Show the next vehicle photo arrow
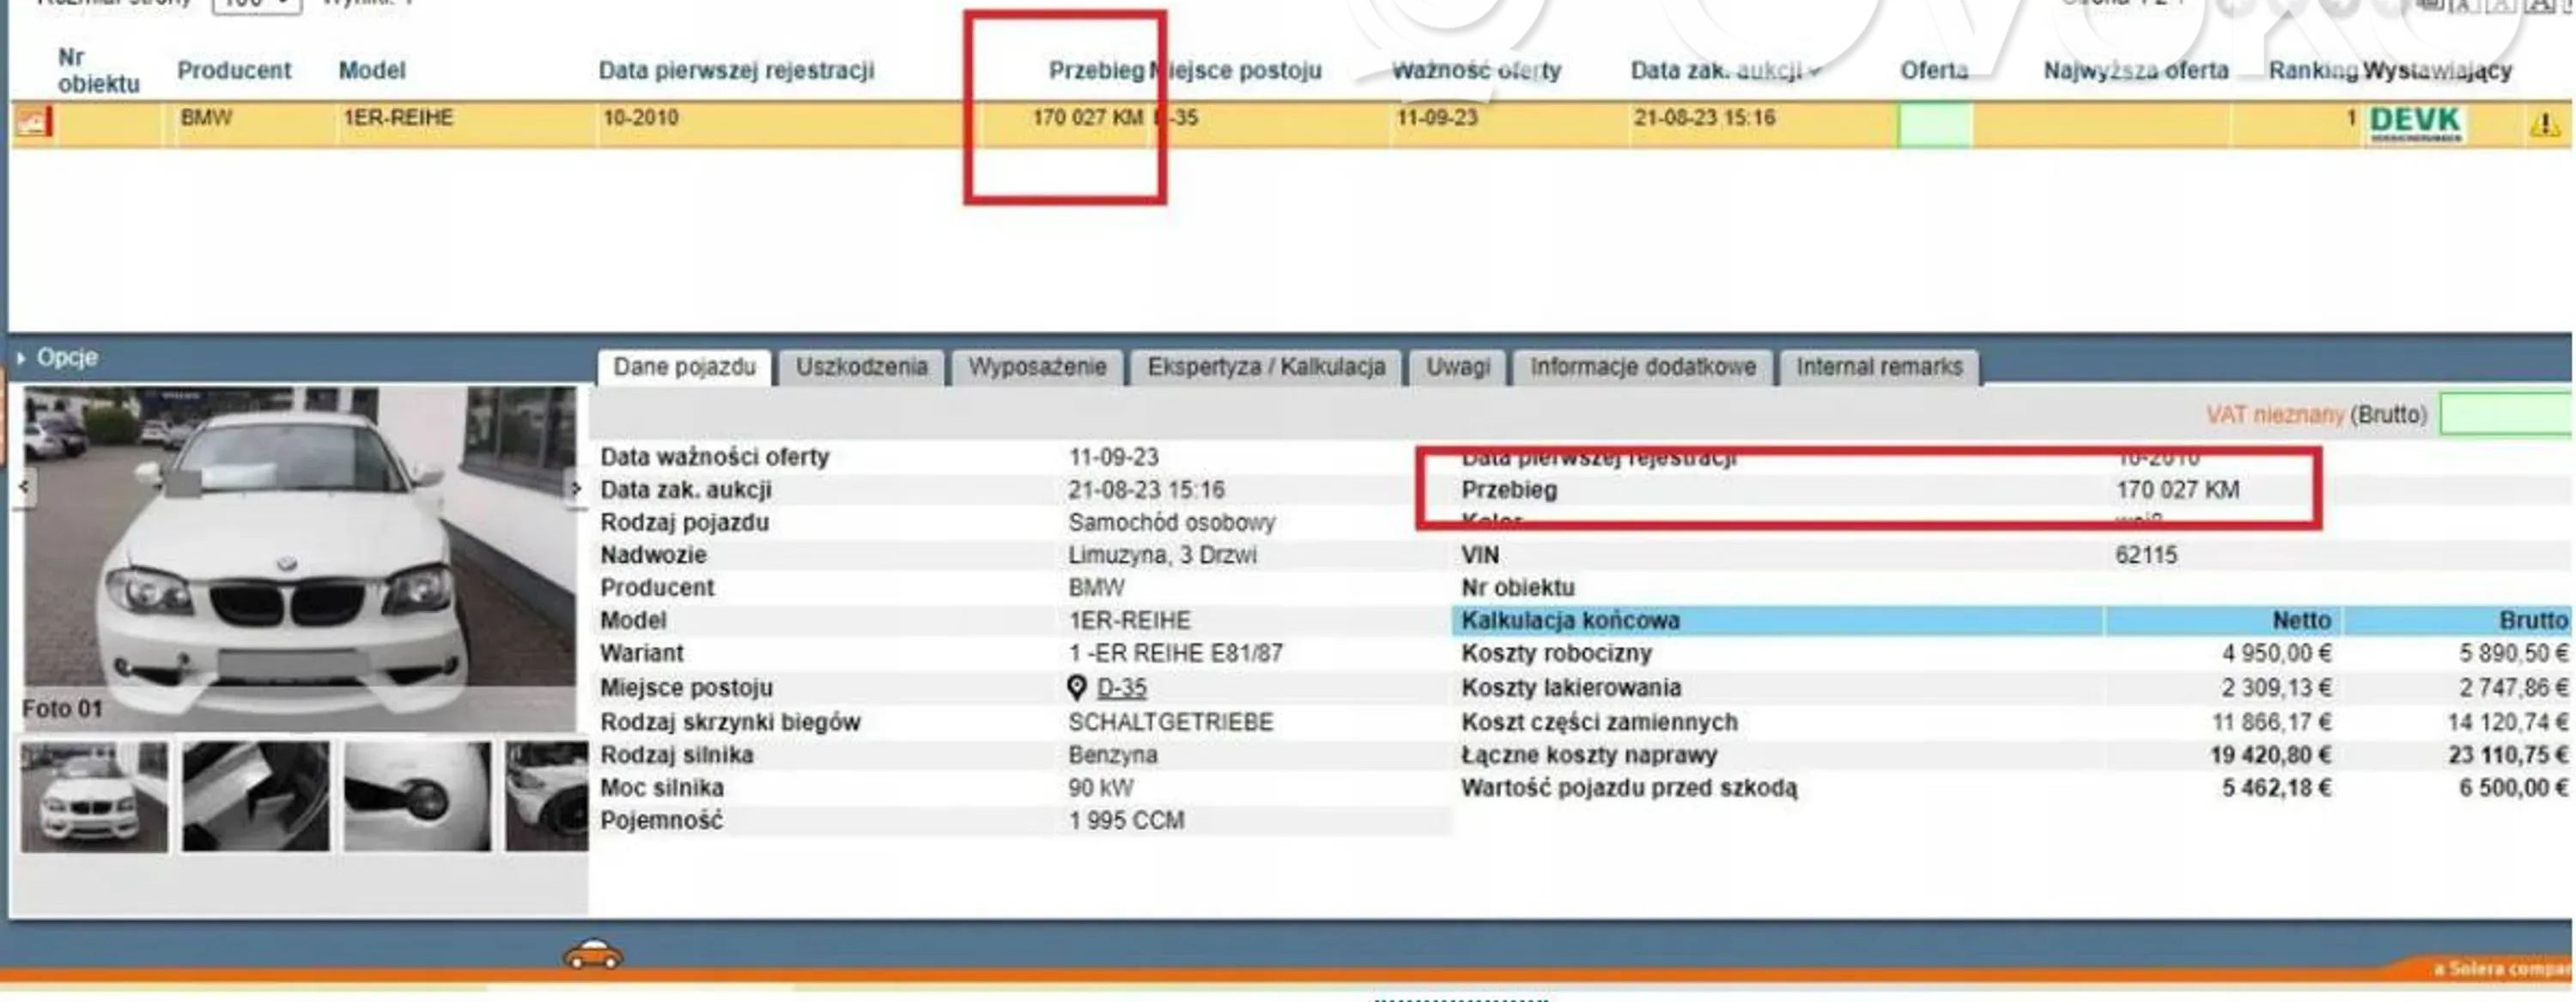 point(576,488)
